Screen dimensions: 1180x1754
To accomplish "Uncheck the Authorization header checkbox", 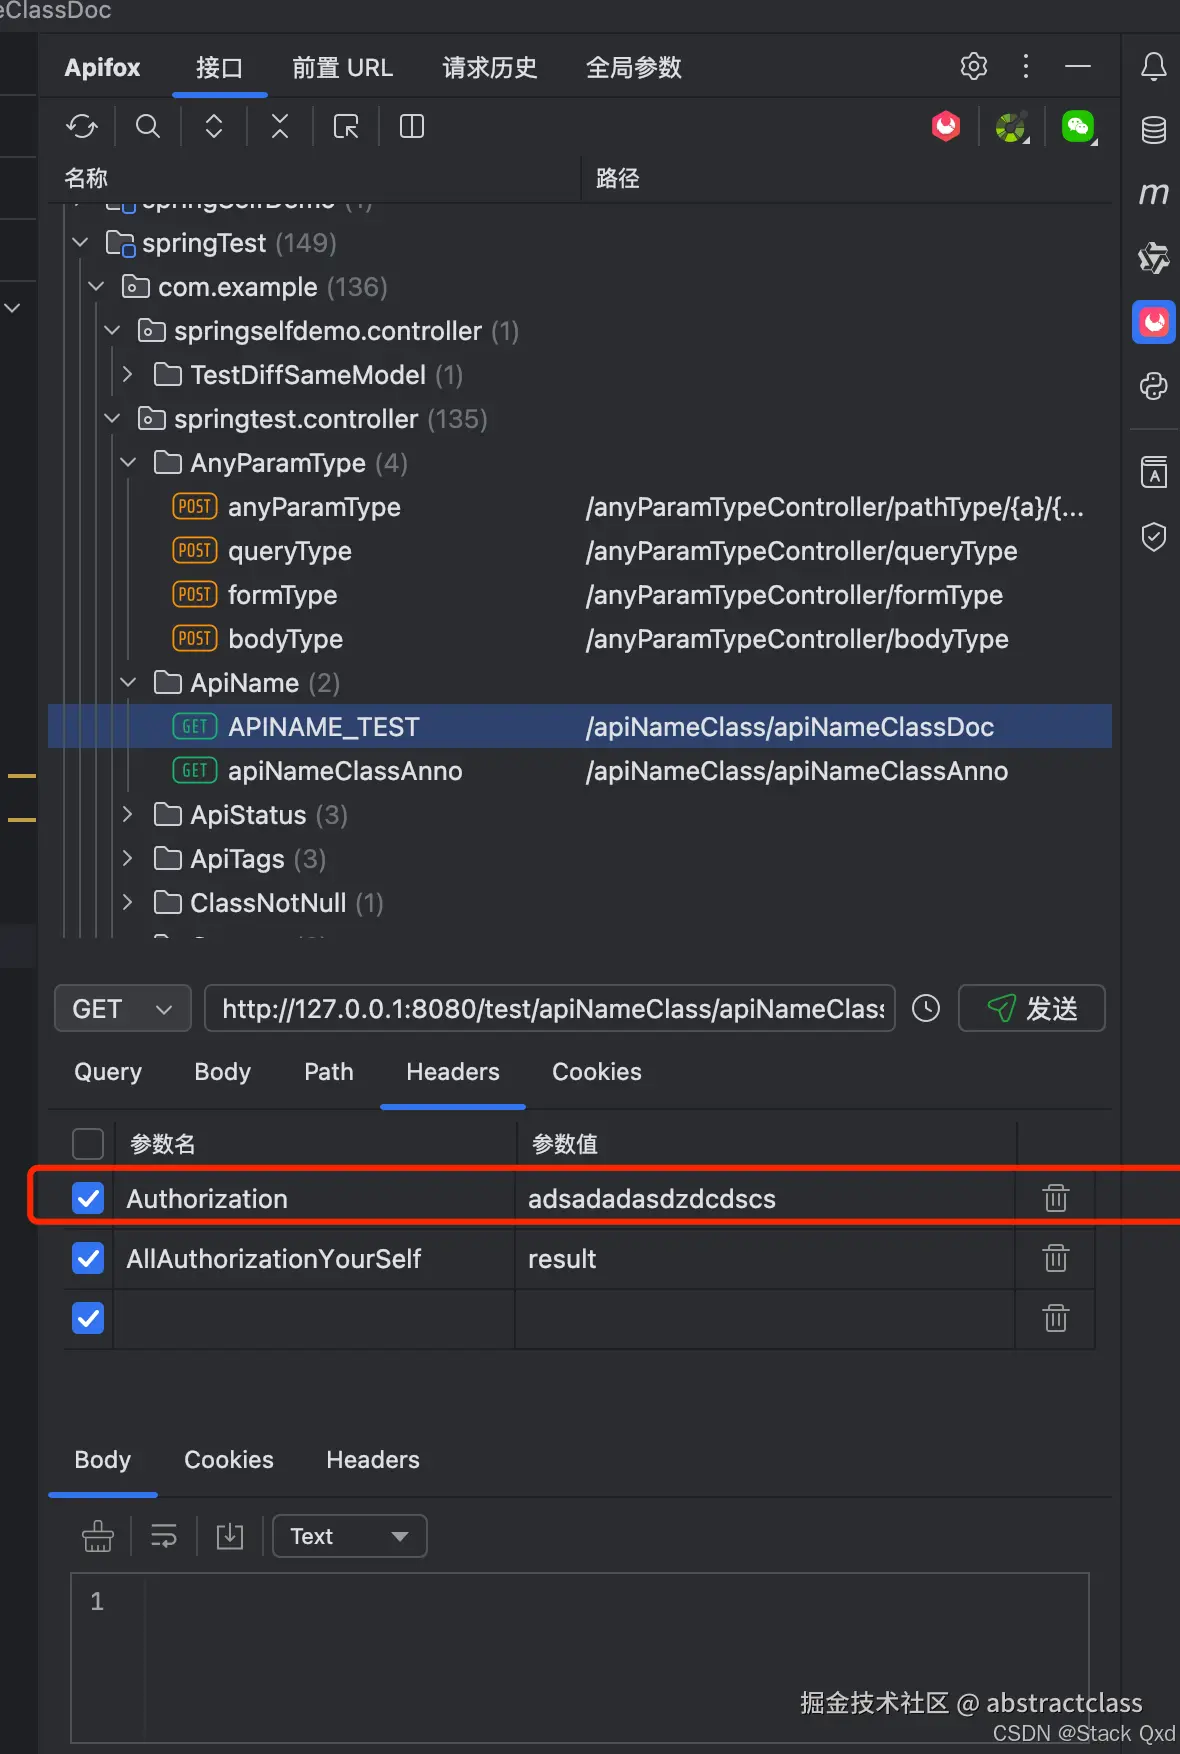I will tap(88, 1198).
